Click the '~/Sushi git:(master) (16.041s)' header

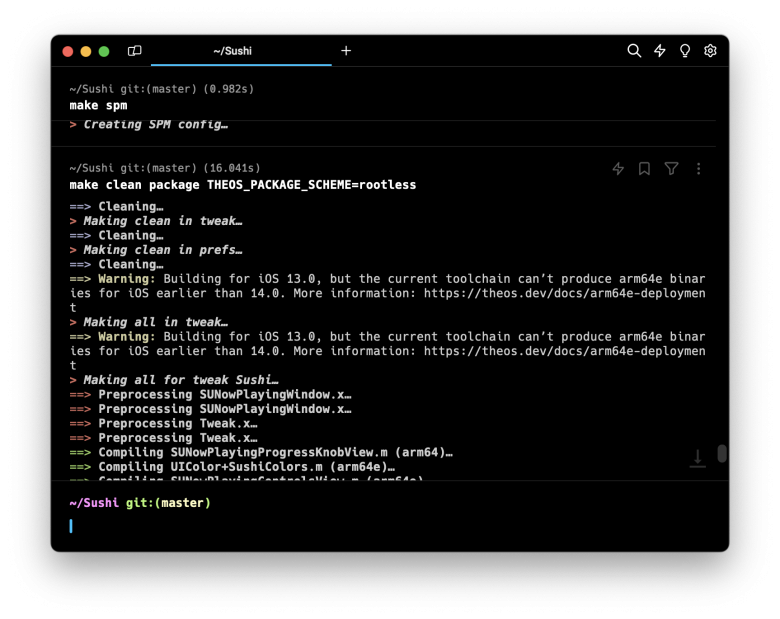(x=165, y=168)
